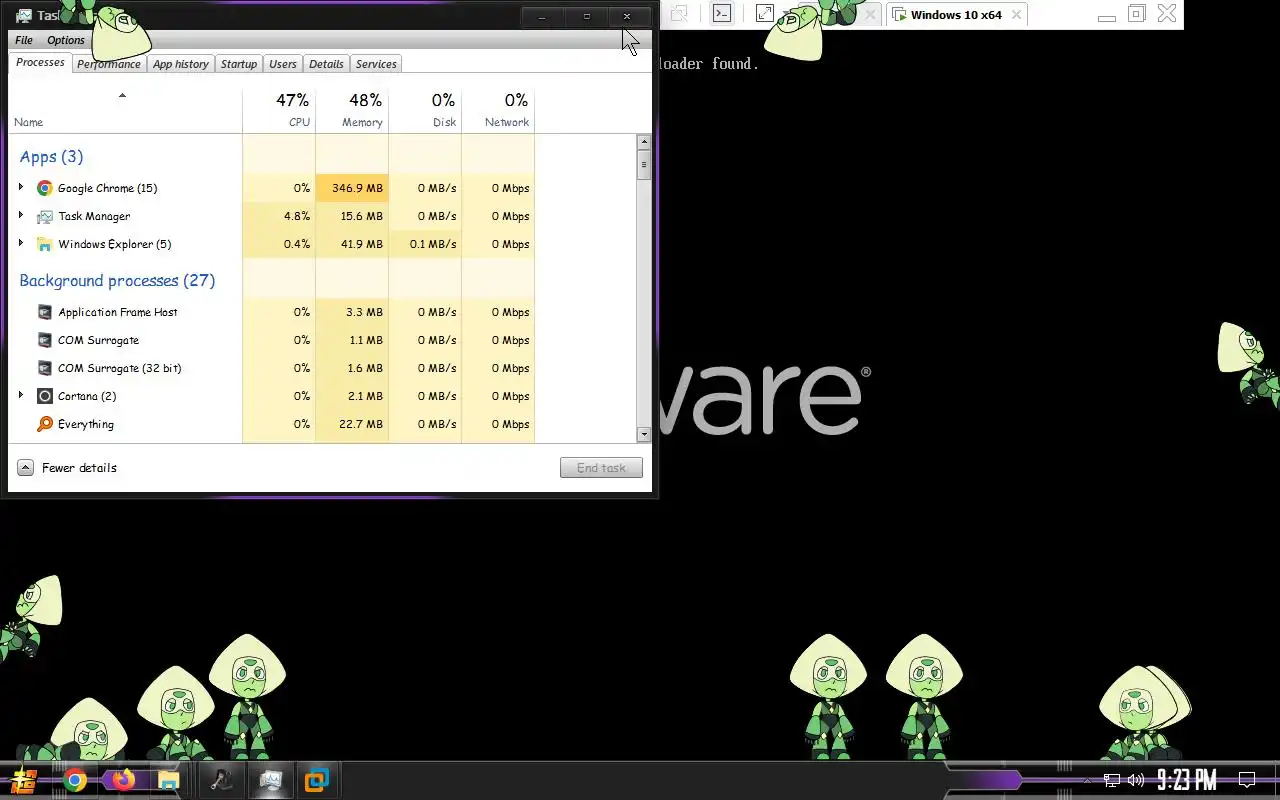Click the Everything process search icon
The height and width of the screenshot is (800, 1280).
(x=44, y=424)
